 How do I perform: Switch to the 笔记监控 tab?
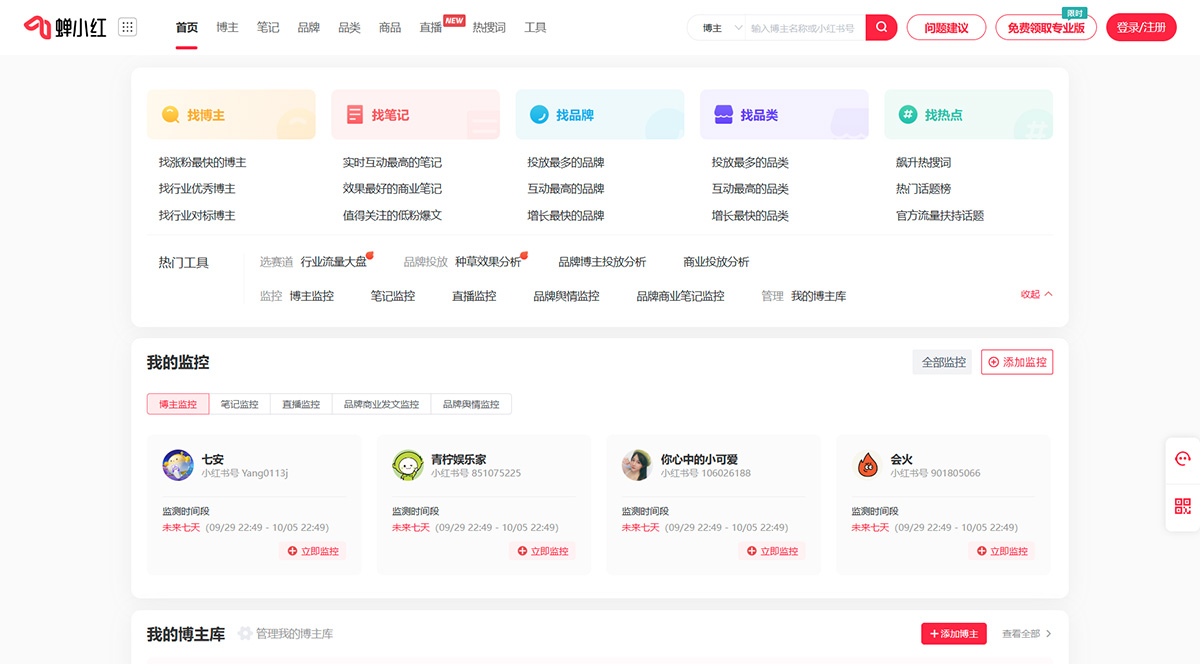point(239,403)
